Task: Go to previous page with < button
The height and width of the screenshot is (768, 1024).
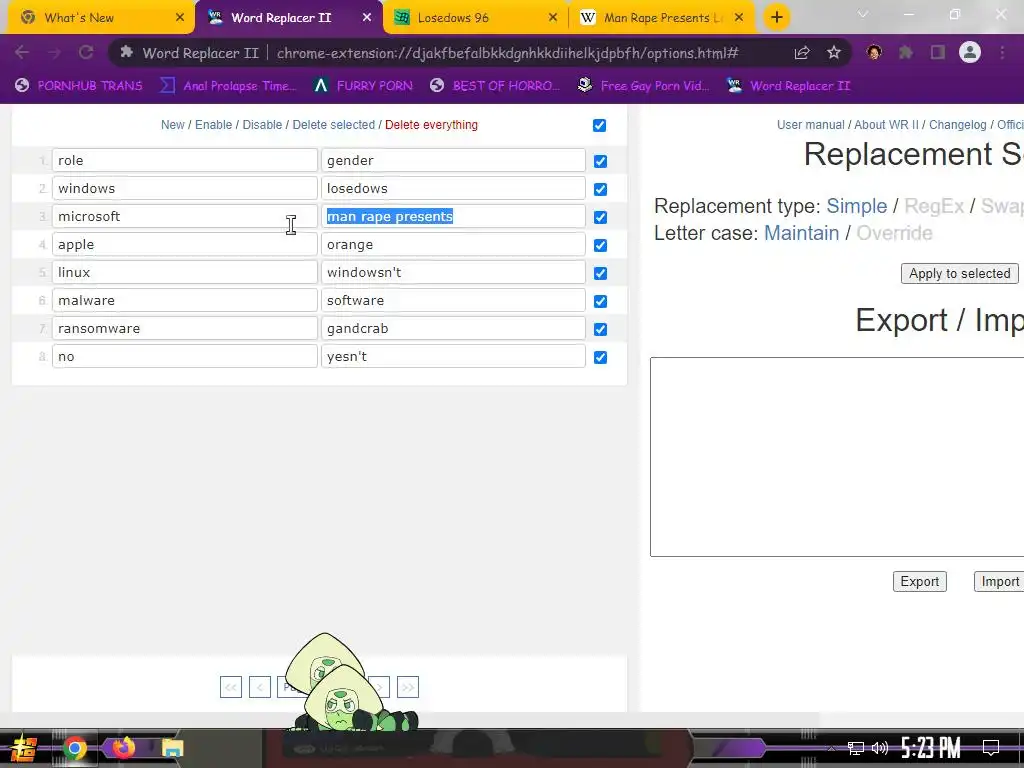Action: pyautogui.click(x=260, y=687)
